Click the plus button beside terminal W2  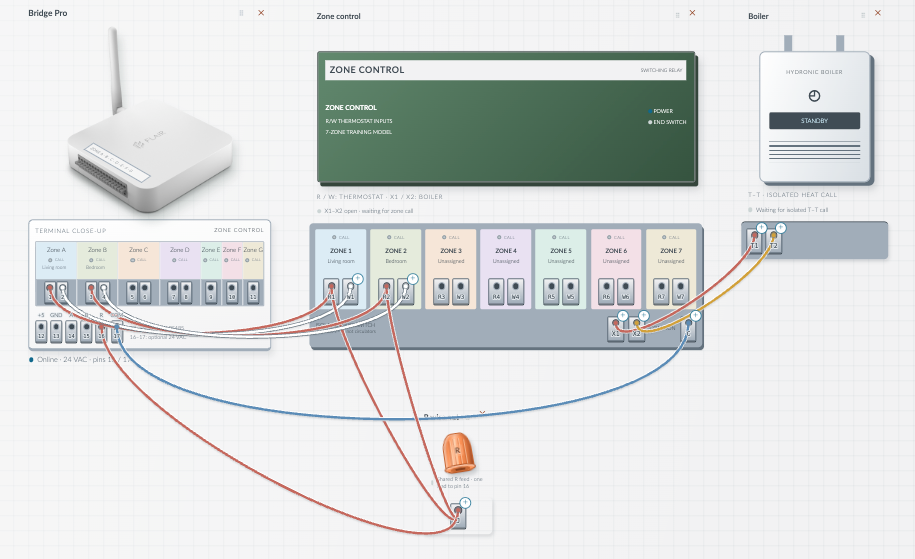tap(413, 279)
